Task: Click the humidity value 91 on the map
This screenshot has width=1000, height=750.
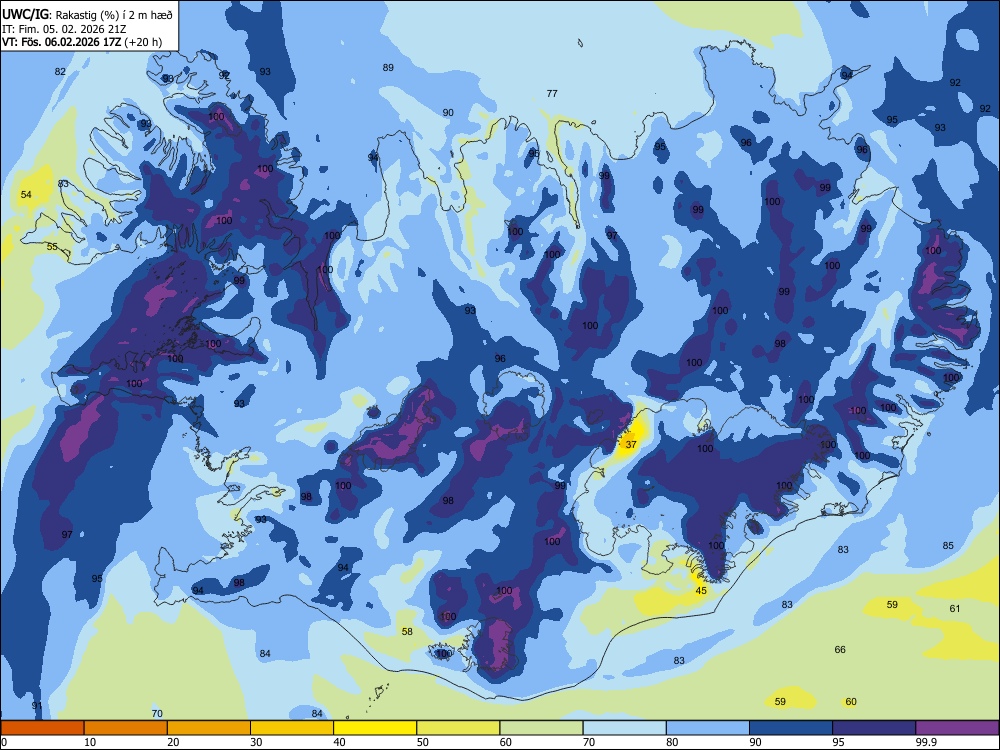Action: (x=37, y=705)
